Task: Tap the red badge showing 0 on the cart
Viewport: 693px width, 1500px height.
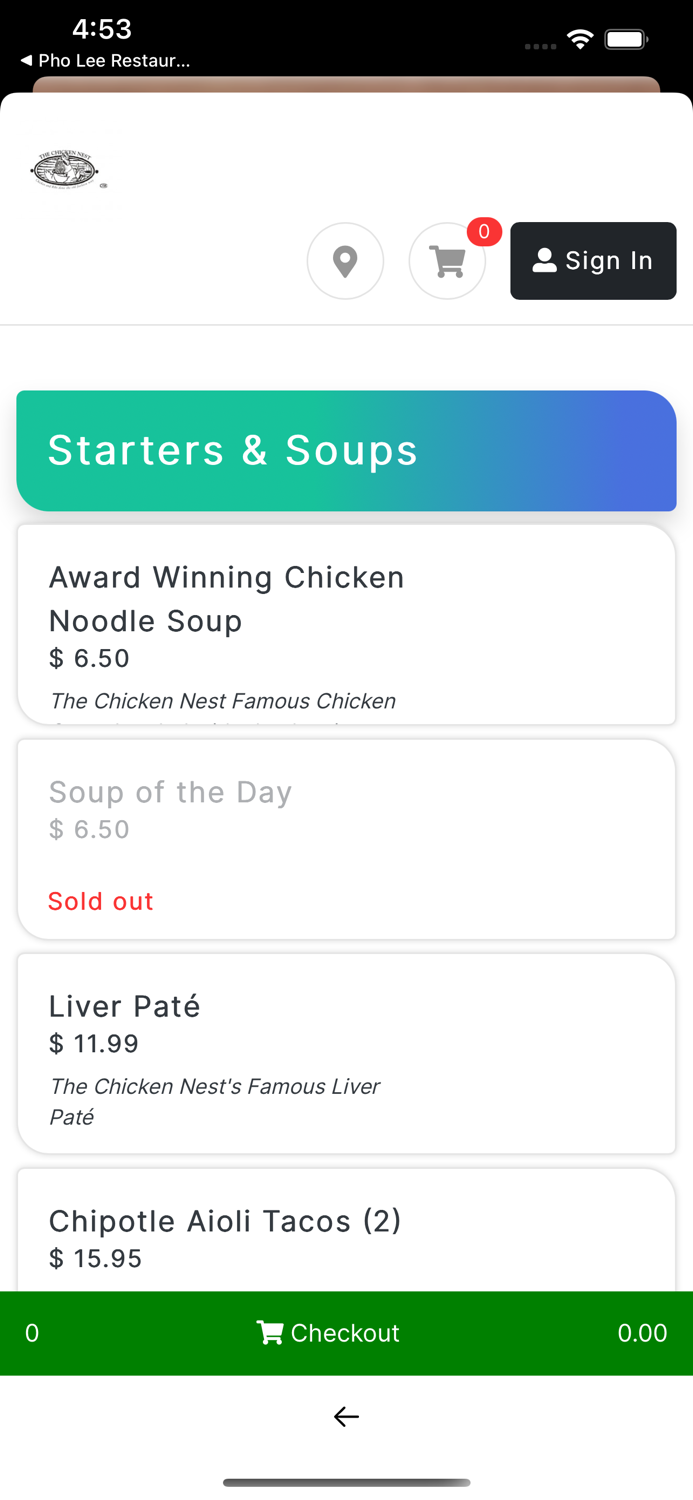Action: pos(484,232)
